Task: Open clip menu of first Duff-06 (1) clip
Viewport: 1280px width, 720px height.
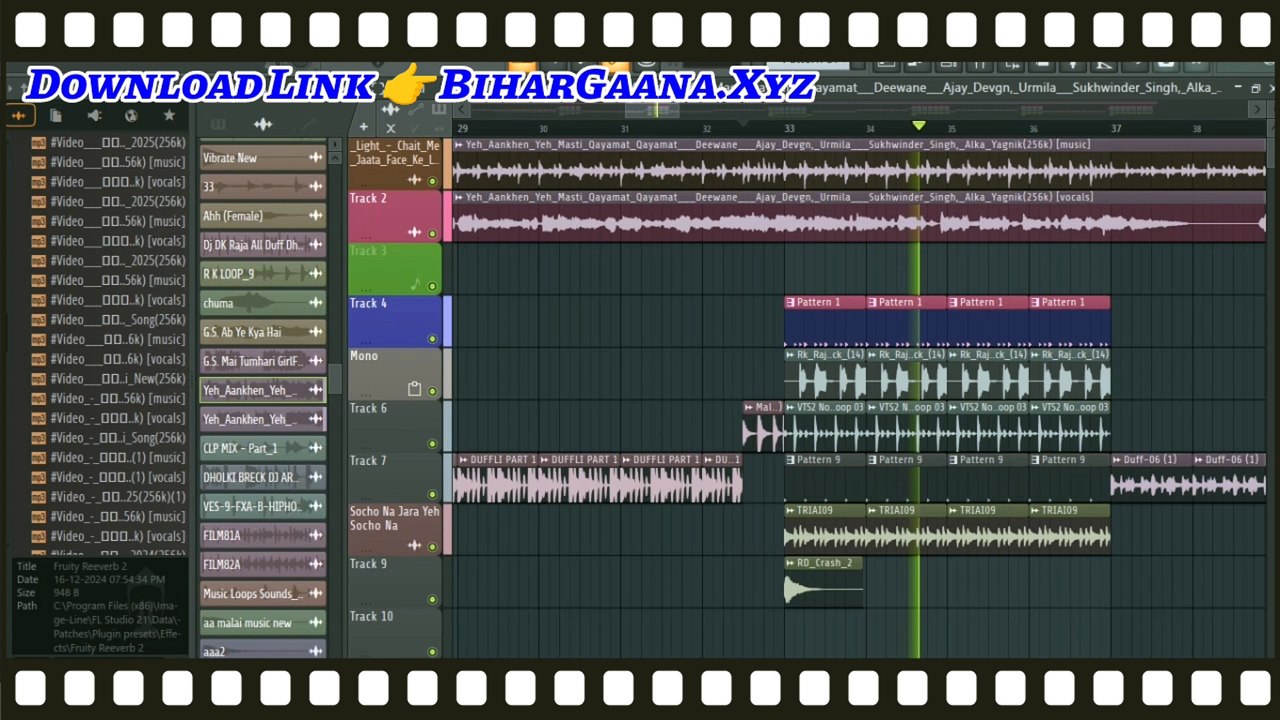Action: (1117, 459)
